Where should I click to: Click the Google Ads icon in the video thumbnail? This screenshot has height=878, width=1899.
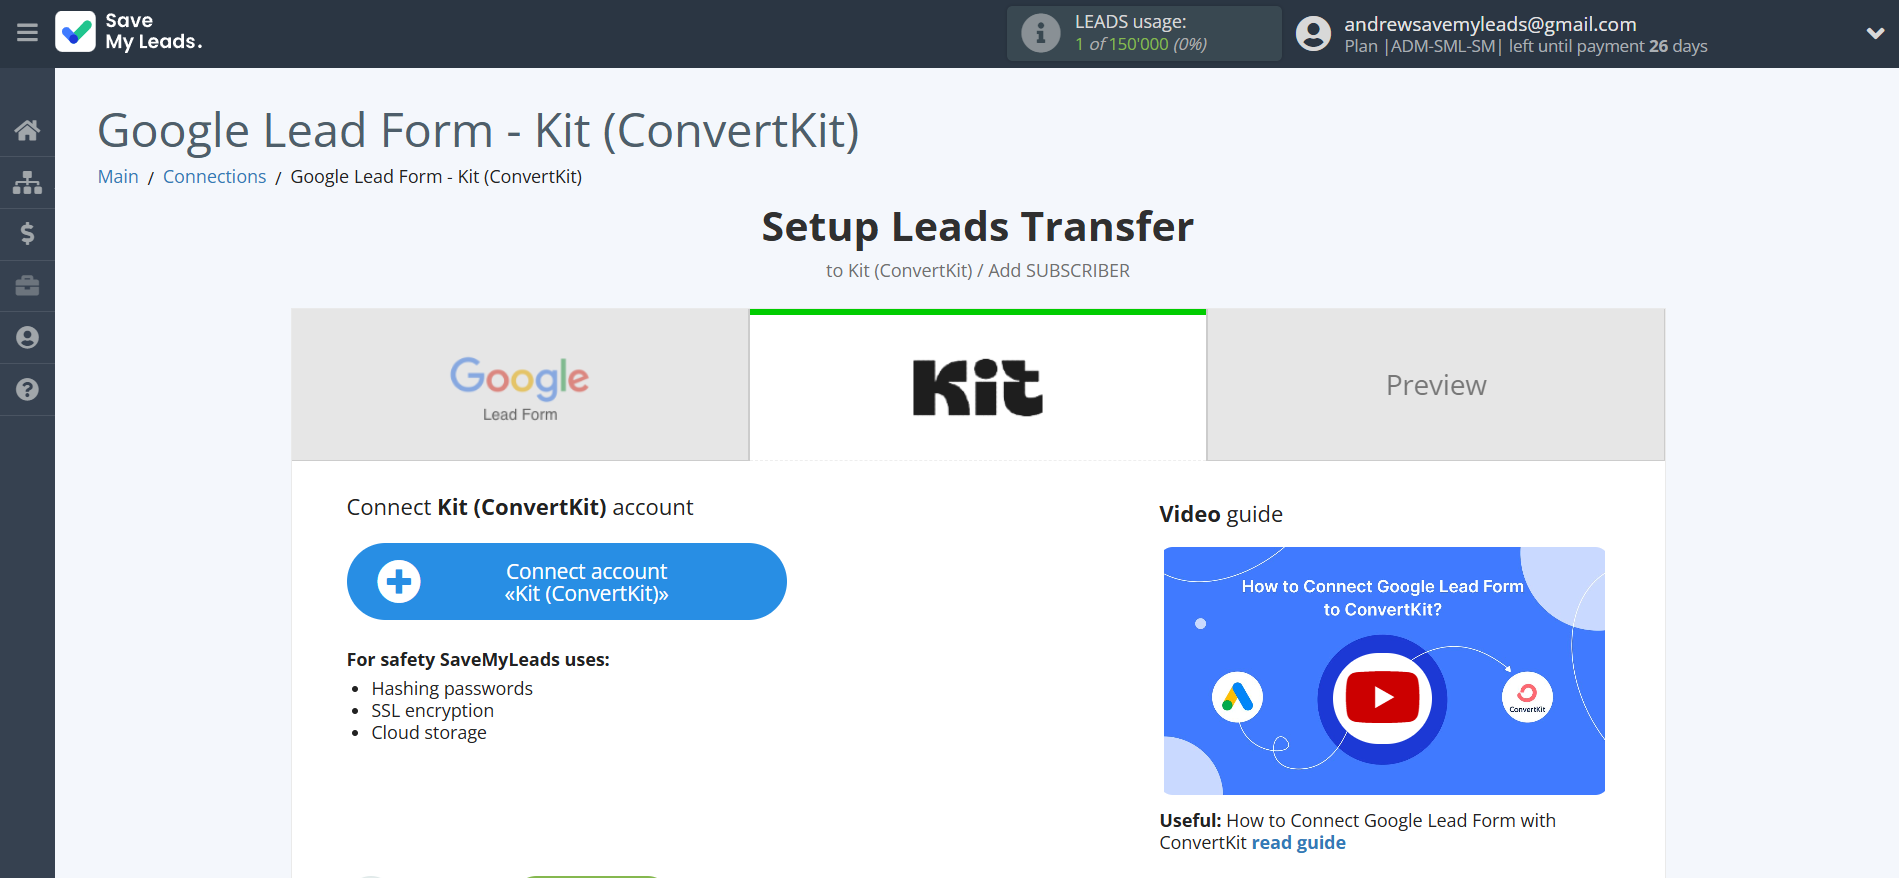click(1237, 697)
